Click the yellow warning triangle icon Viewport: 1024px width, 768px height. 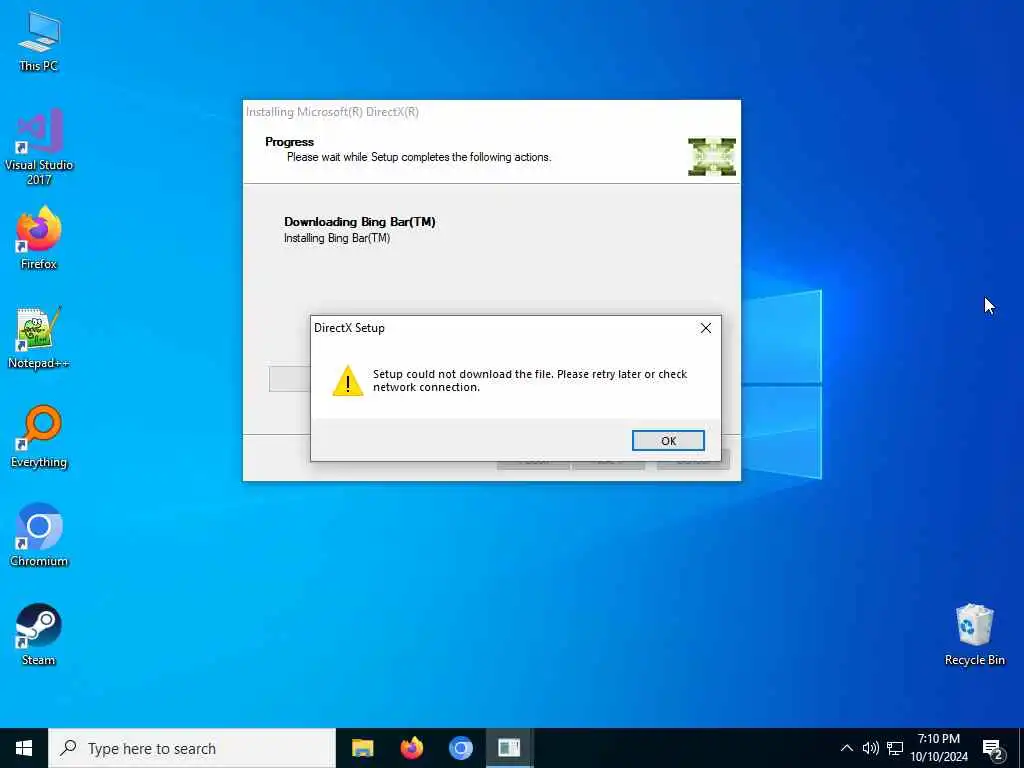[347, 381]
